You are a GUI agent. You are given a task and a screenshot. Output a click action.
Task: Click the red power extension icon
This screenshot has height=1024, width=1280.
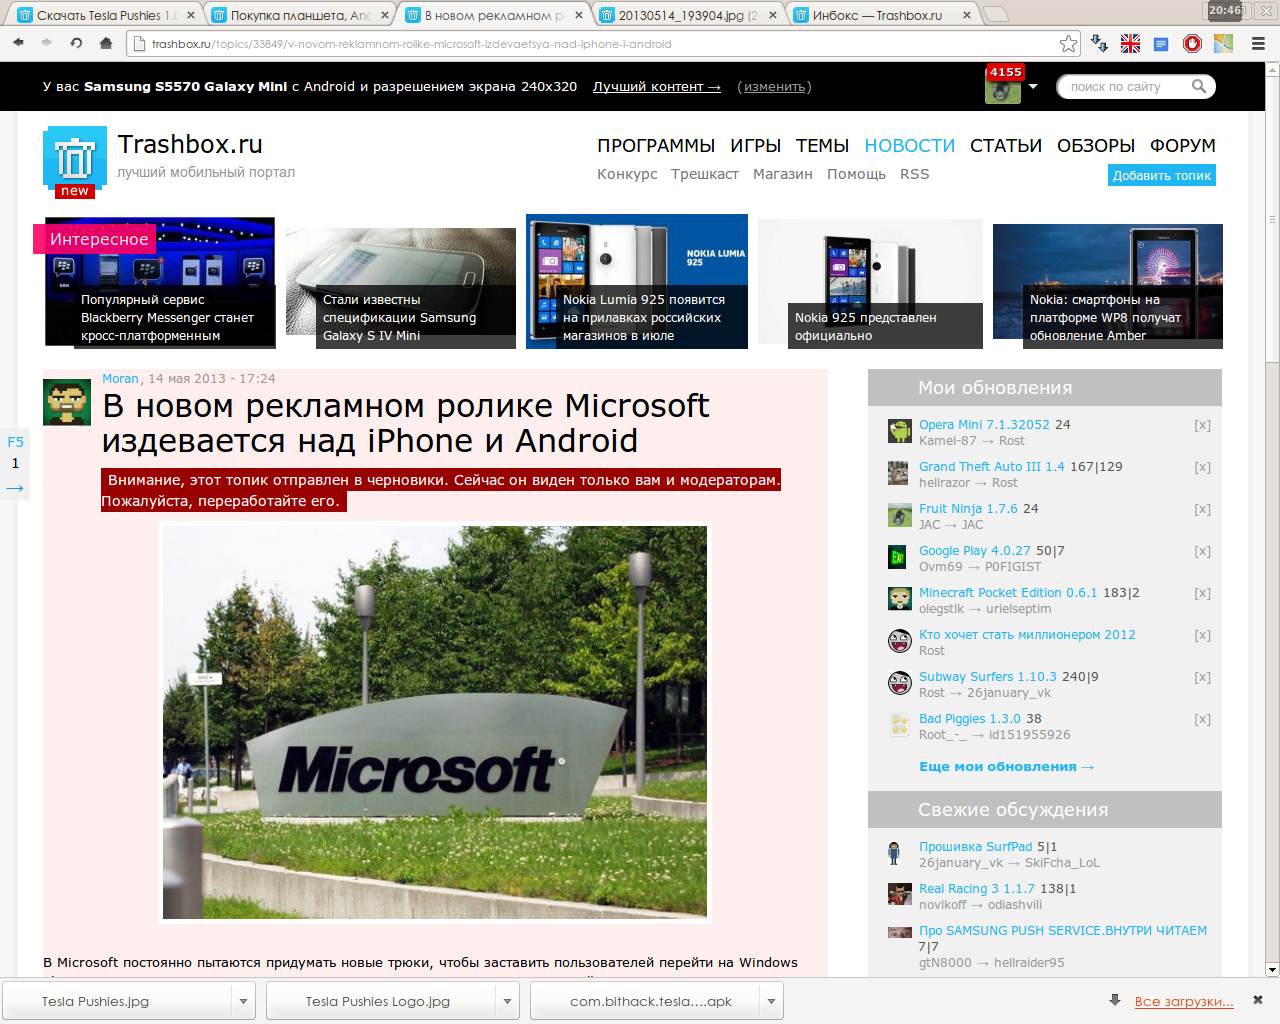[x=1192, y=43]
